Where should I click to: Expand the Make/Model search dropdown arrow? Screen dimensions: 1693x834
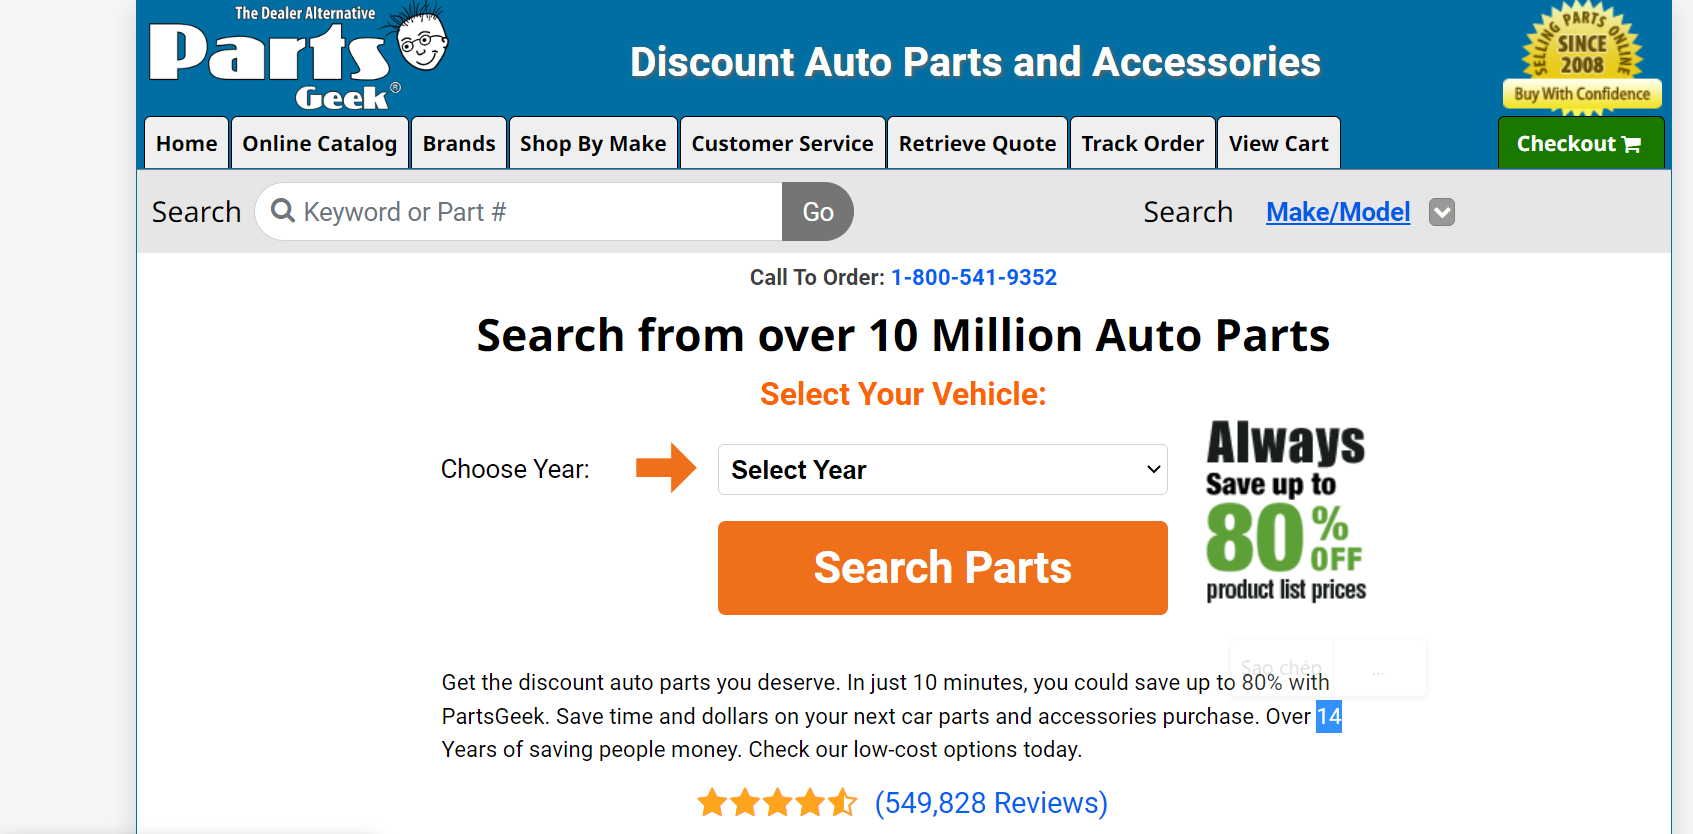[x=1442, y=212]
